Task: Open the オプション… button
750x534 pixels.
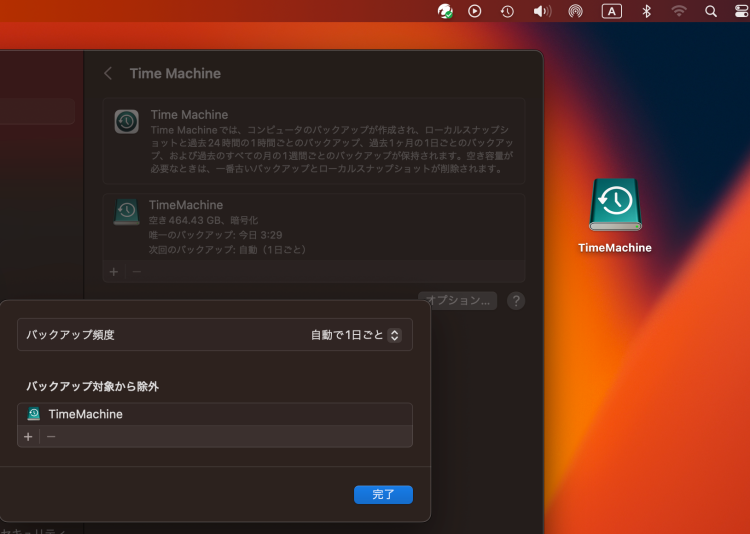Action: pos(457,300)
